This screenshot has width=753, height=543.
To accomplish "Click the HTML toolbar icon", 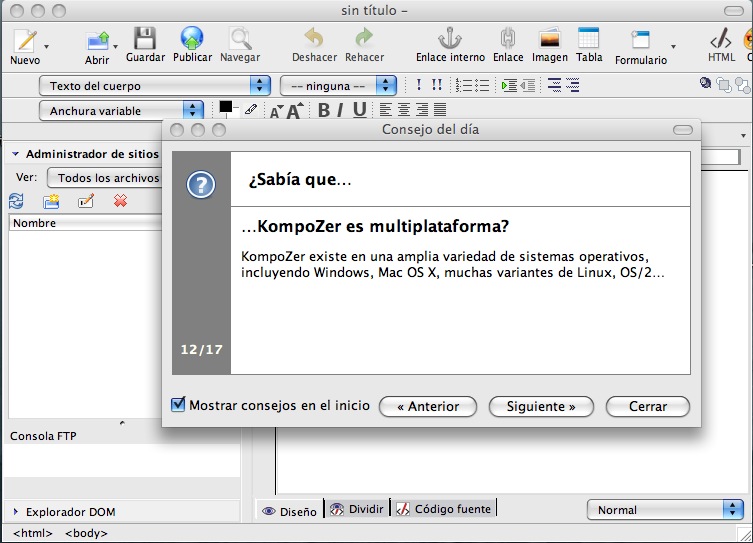I will pos(721,45).
